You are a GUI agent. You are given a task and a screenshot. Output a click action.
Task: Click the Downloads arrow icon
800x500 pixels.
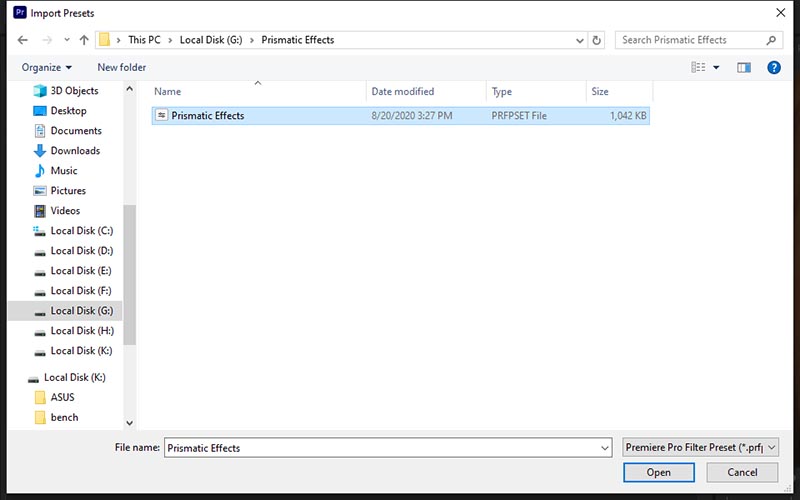(40, 151)
